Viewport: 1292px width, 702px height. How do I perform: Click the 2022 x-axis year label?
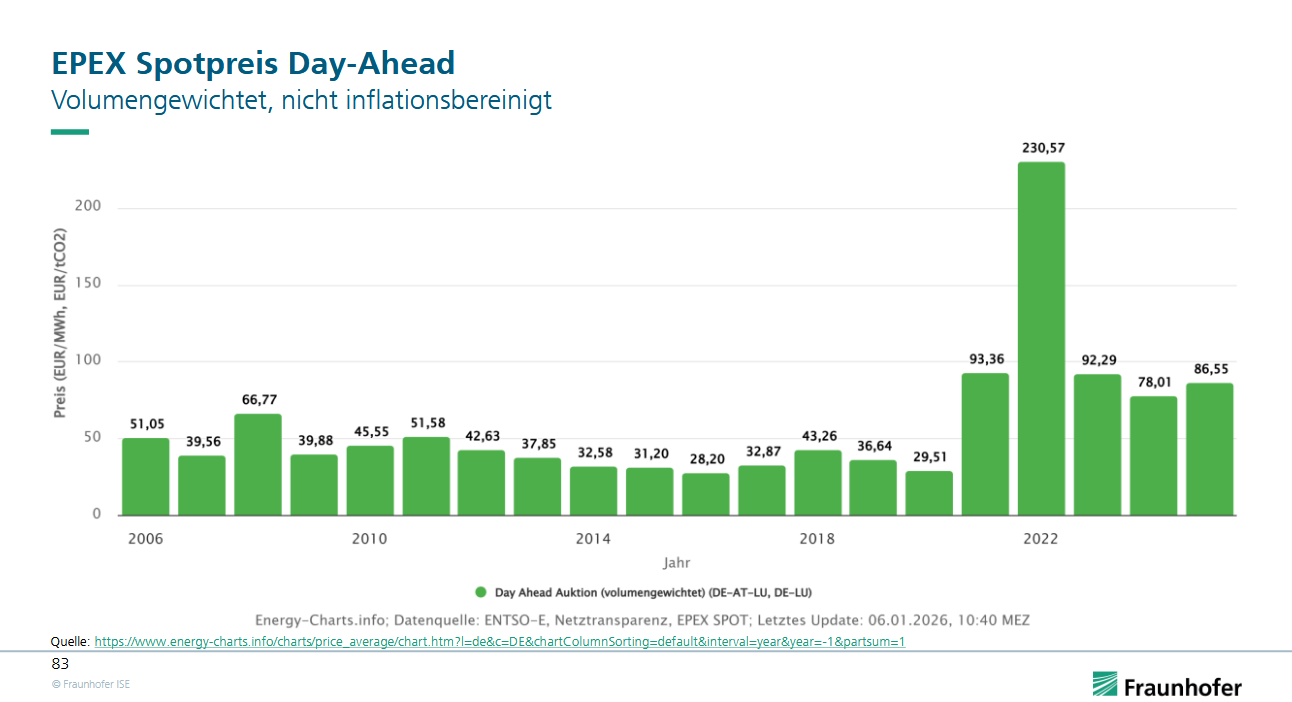[x=1040, y=539]
